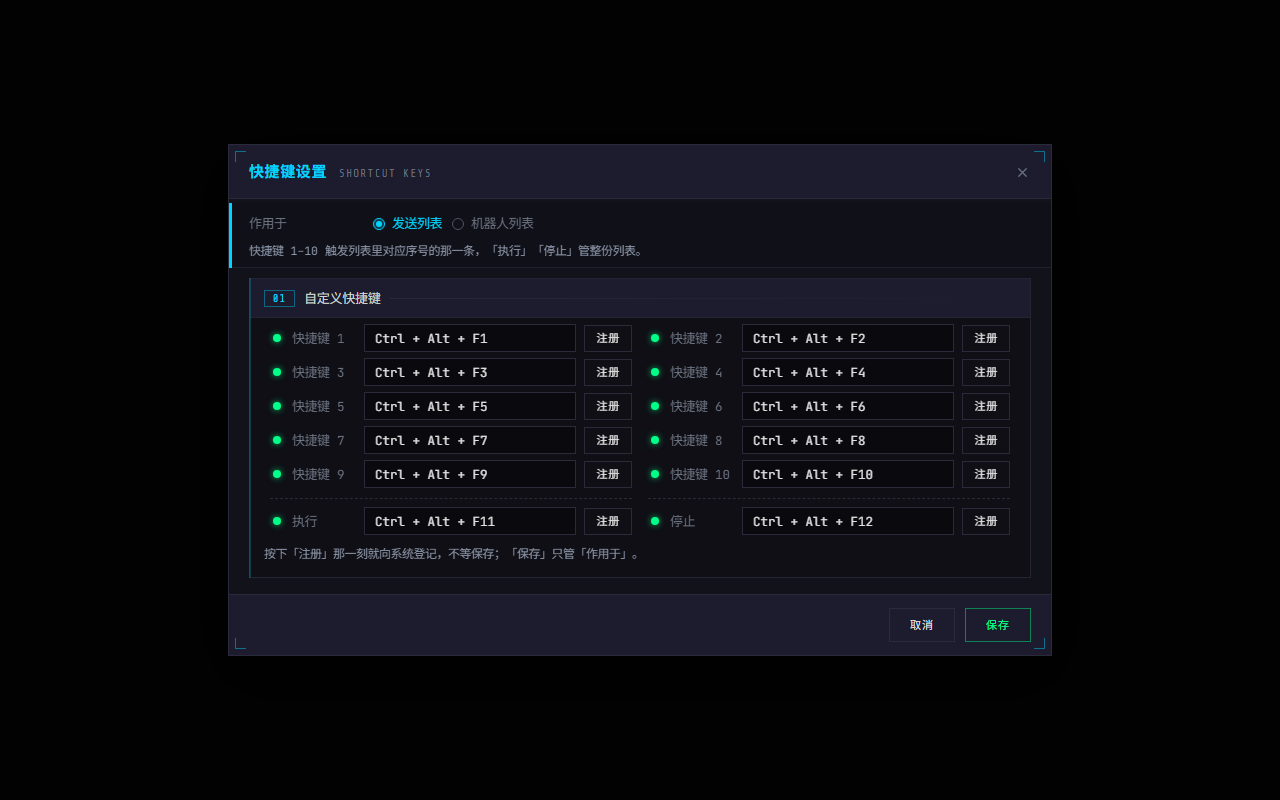Click the 执行 shortcut field Ctrl+Alt+F11
The image size is (1280, 800).
(x=470, y=521)
